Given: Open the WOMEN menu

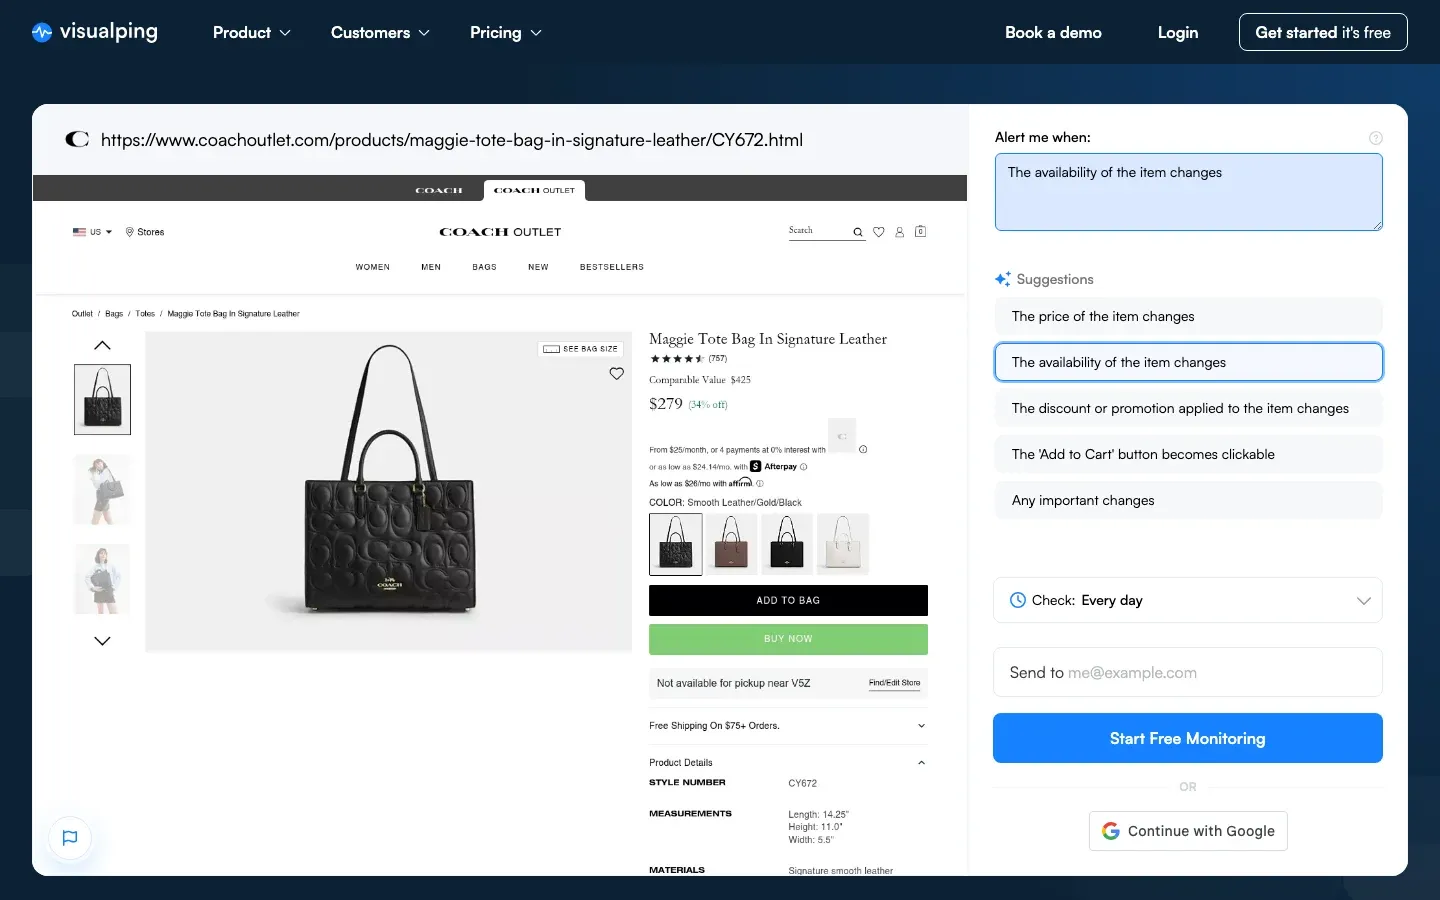Looking at the screenshot, I should pyautogui.click(x=373, y=267).
